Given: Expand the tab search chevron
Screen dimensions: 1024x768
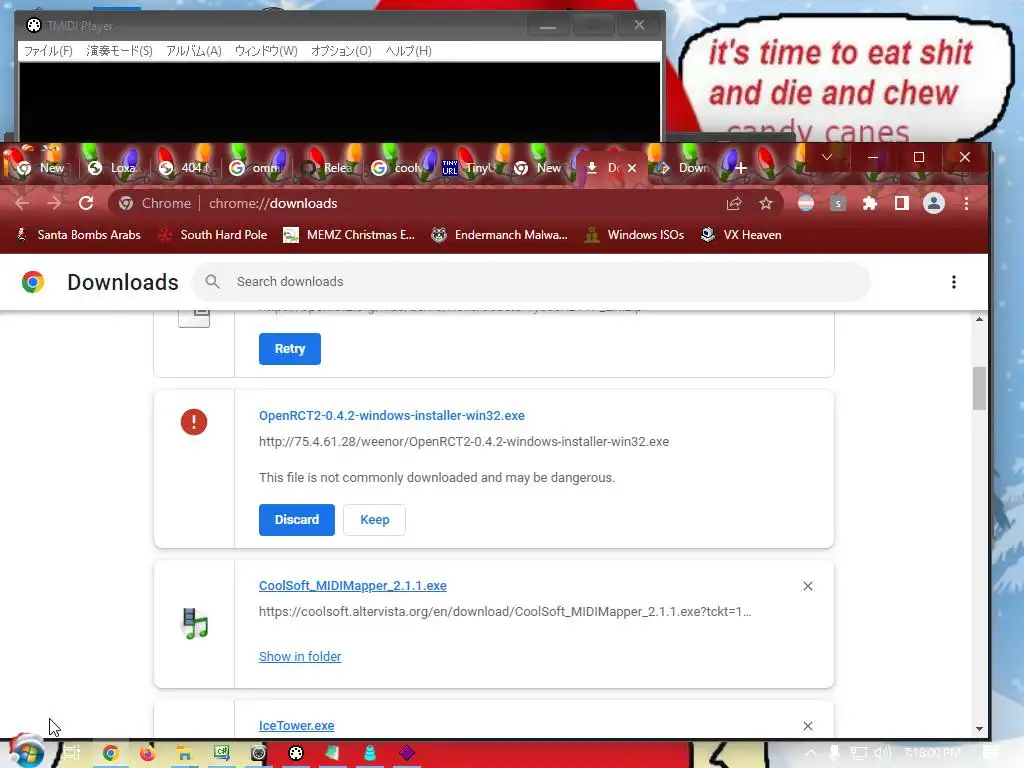Looking at the screenshot, I should click(827, 157).
